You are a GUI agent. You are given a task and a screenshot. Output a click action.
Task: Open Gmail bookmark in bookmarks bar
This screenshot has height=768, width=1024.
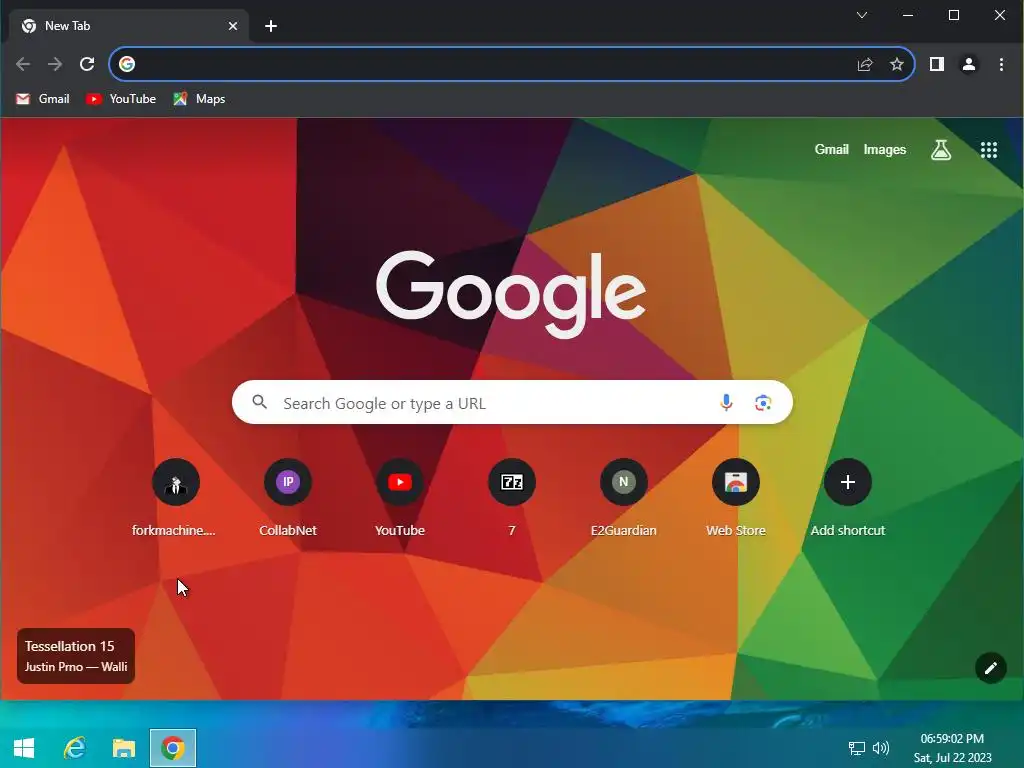[43, 99]
